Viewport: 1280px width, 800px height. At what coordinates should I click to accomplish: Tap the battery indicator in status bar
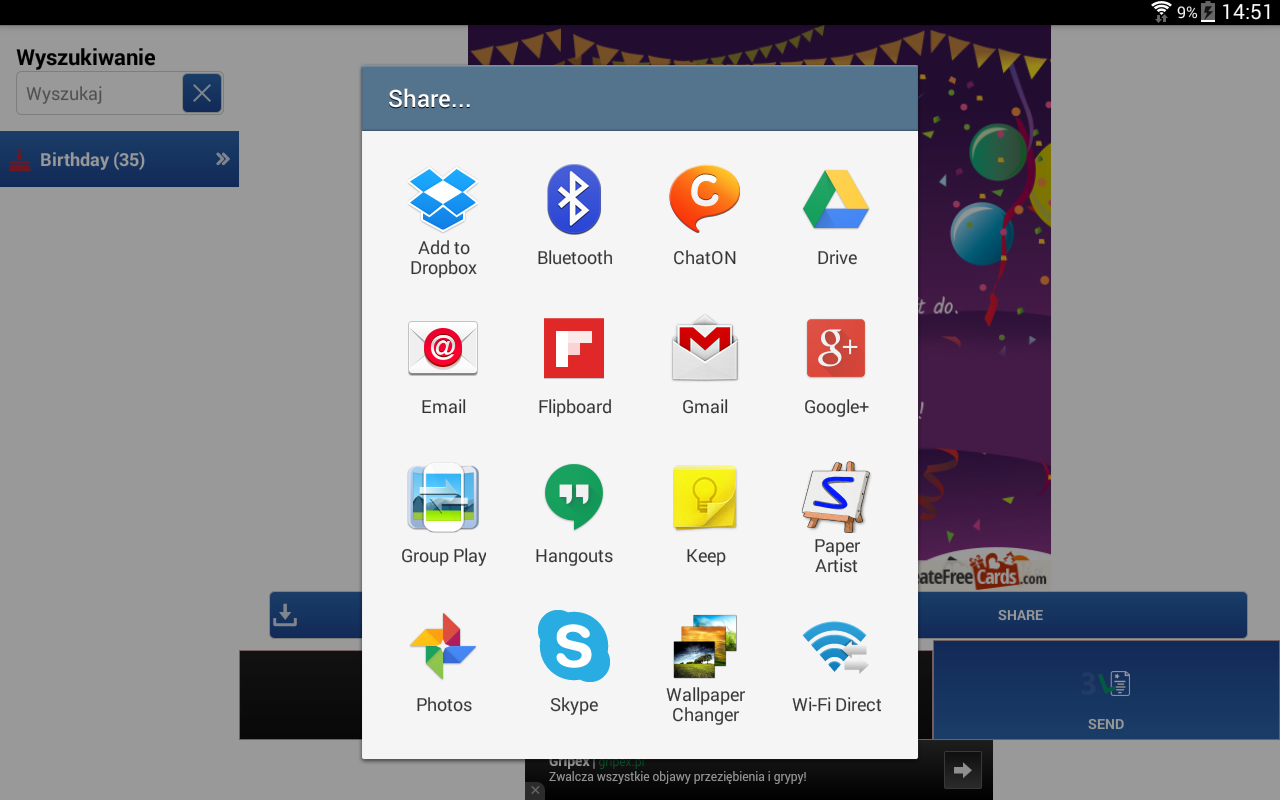click(x=1208, y=12)
